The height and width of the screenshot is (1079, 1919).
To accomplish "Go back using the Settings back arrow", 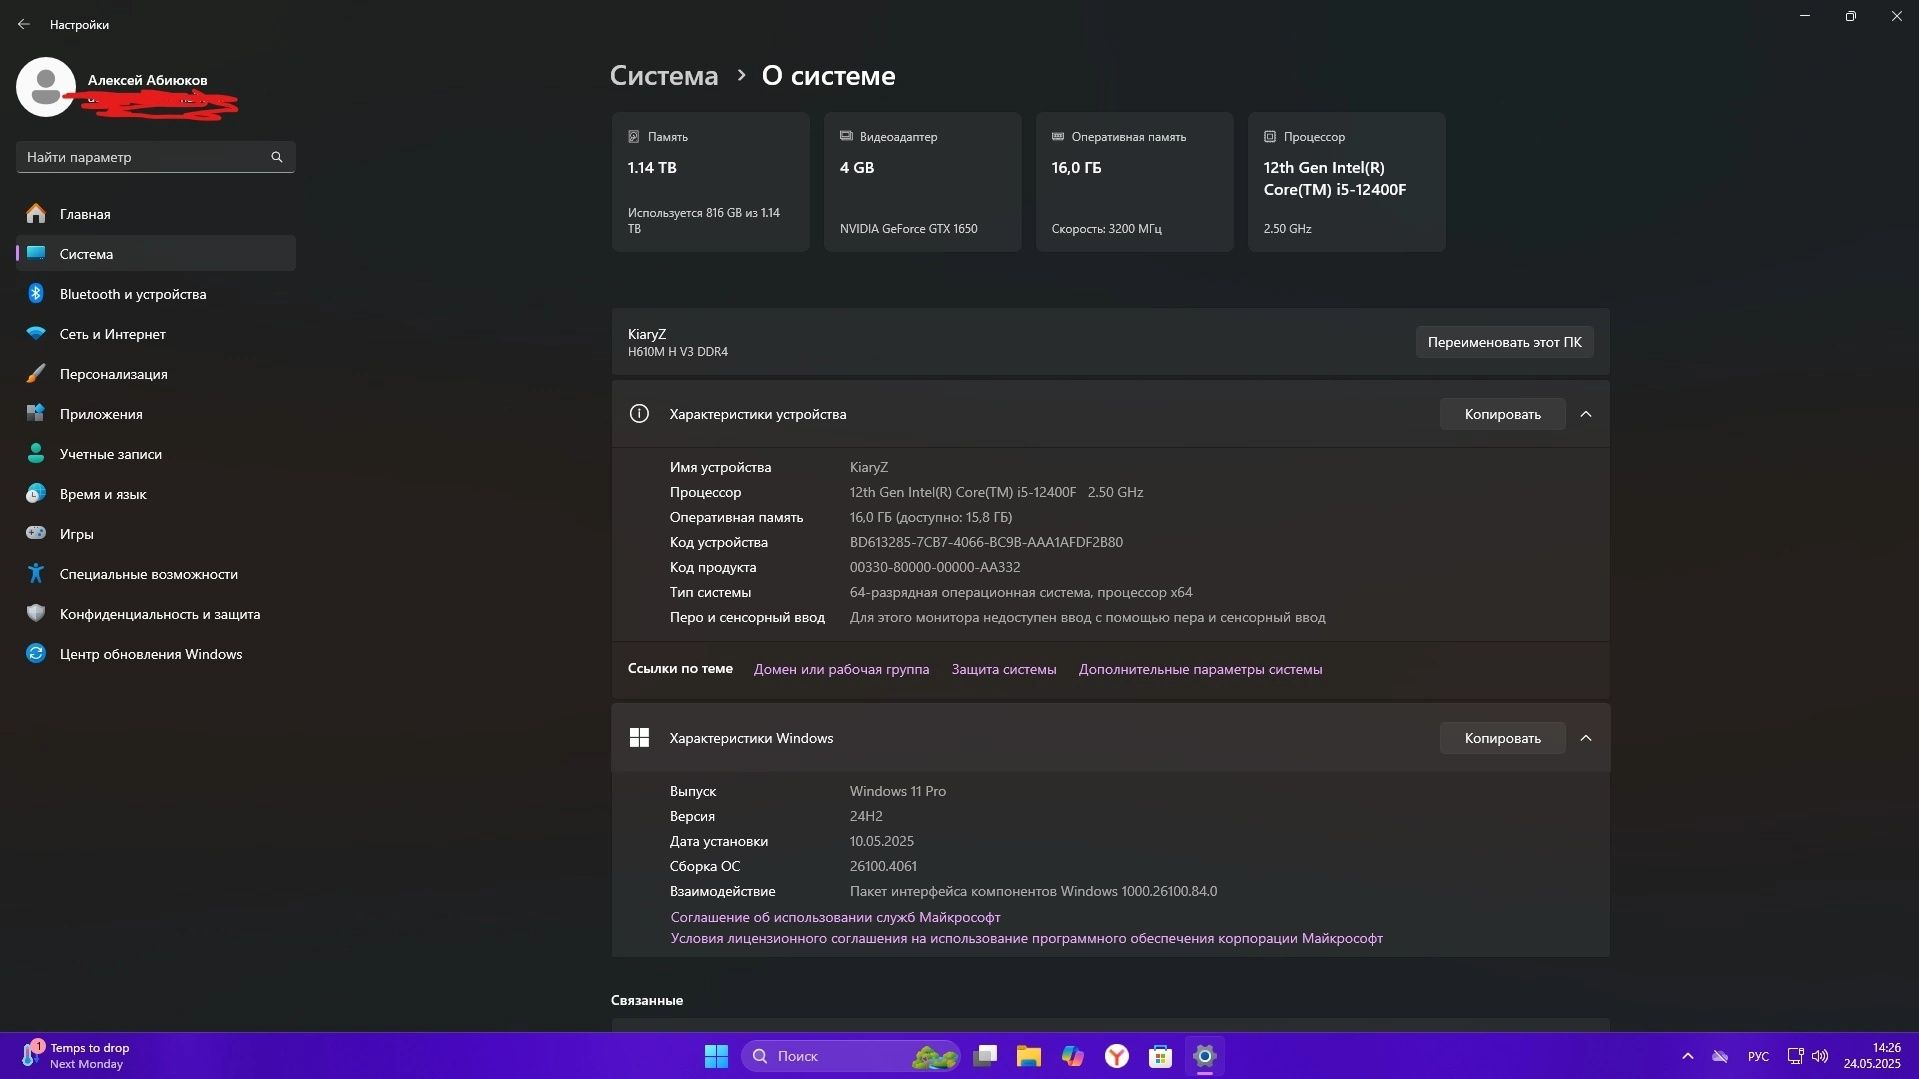I will coord(24,24).
